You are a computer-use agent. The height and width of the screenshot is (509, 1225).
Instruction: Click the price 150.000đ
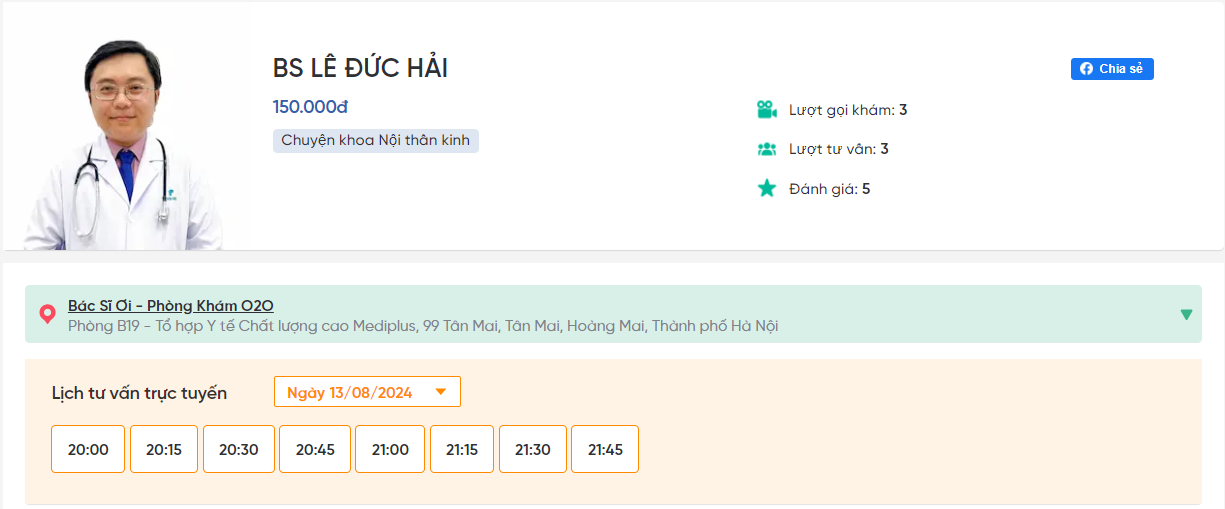tap(310, 107)
